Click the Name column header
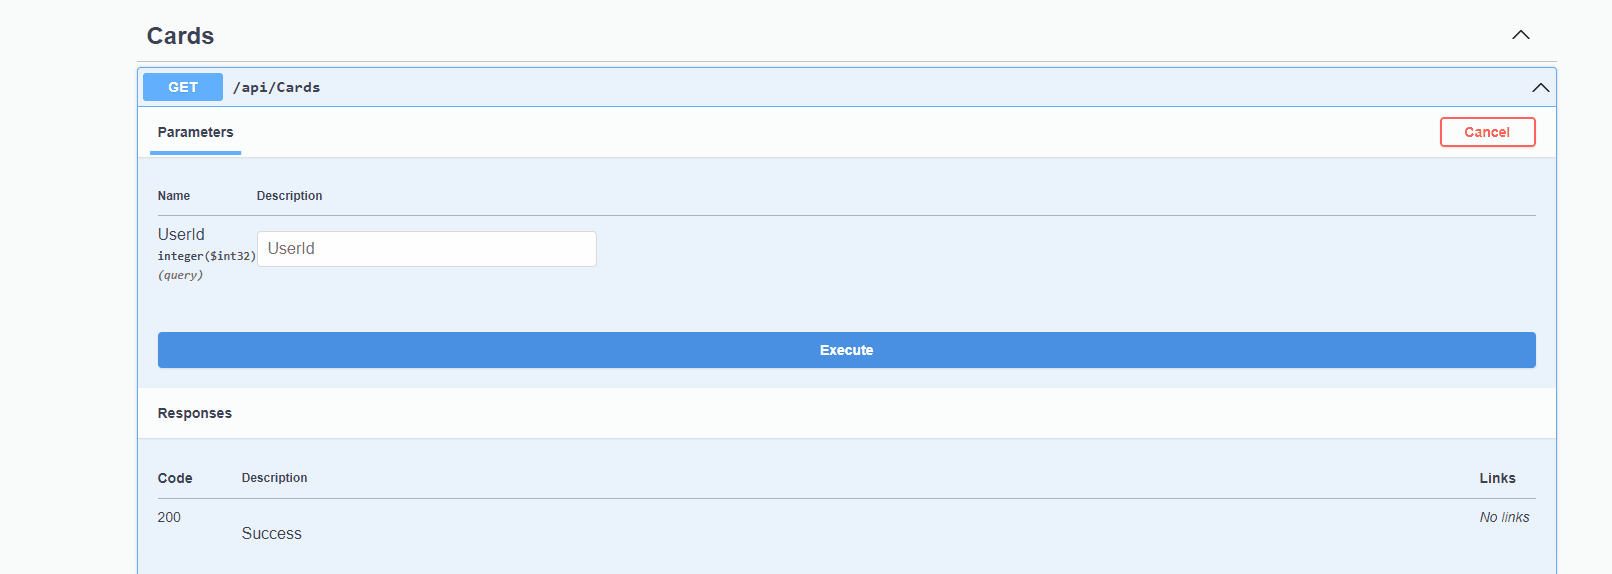Viewport: 1612px width, 574px height. (174, 196)
